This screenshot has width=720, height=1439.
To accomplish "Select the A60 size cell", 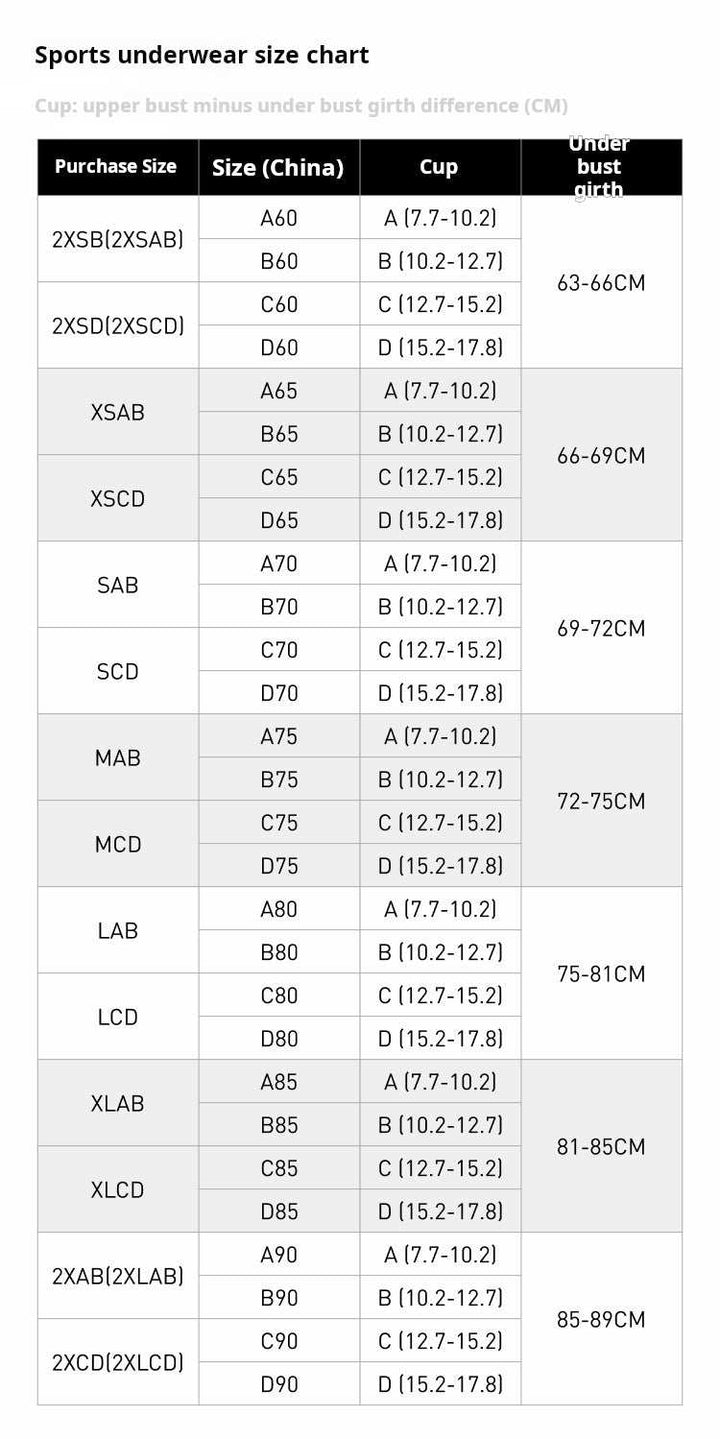I will [279, 218].
